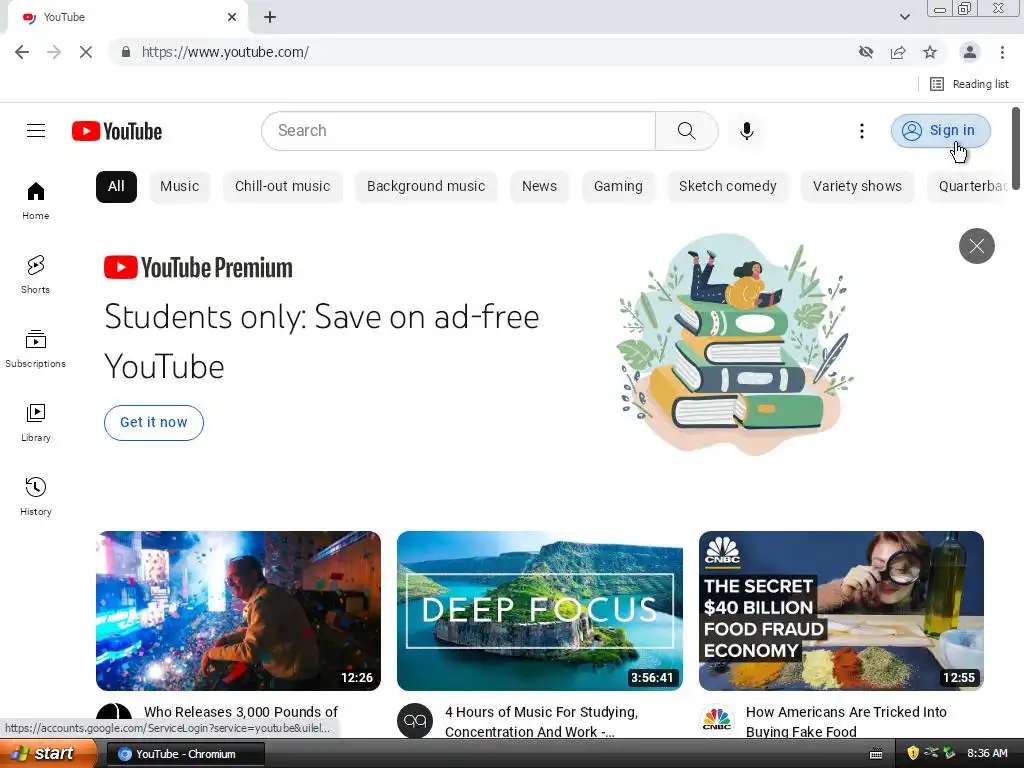
Task: Select the Background music chip
Action: tap(426, 187)
